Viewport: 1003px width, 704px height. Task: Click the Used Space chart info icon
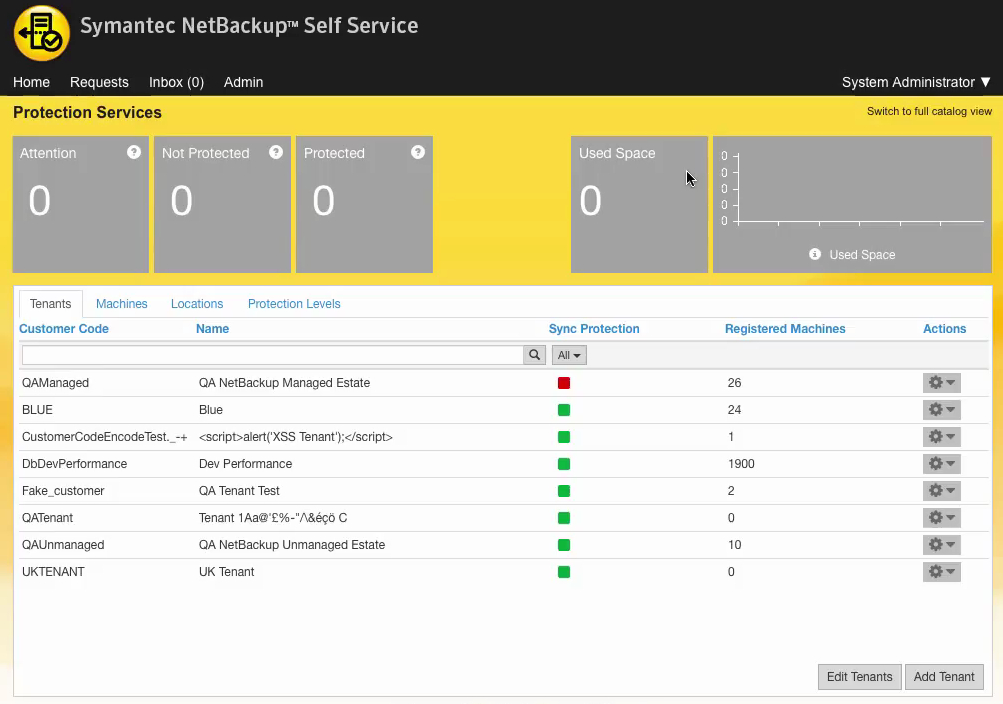tap(815, 254)
